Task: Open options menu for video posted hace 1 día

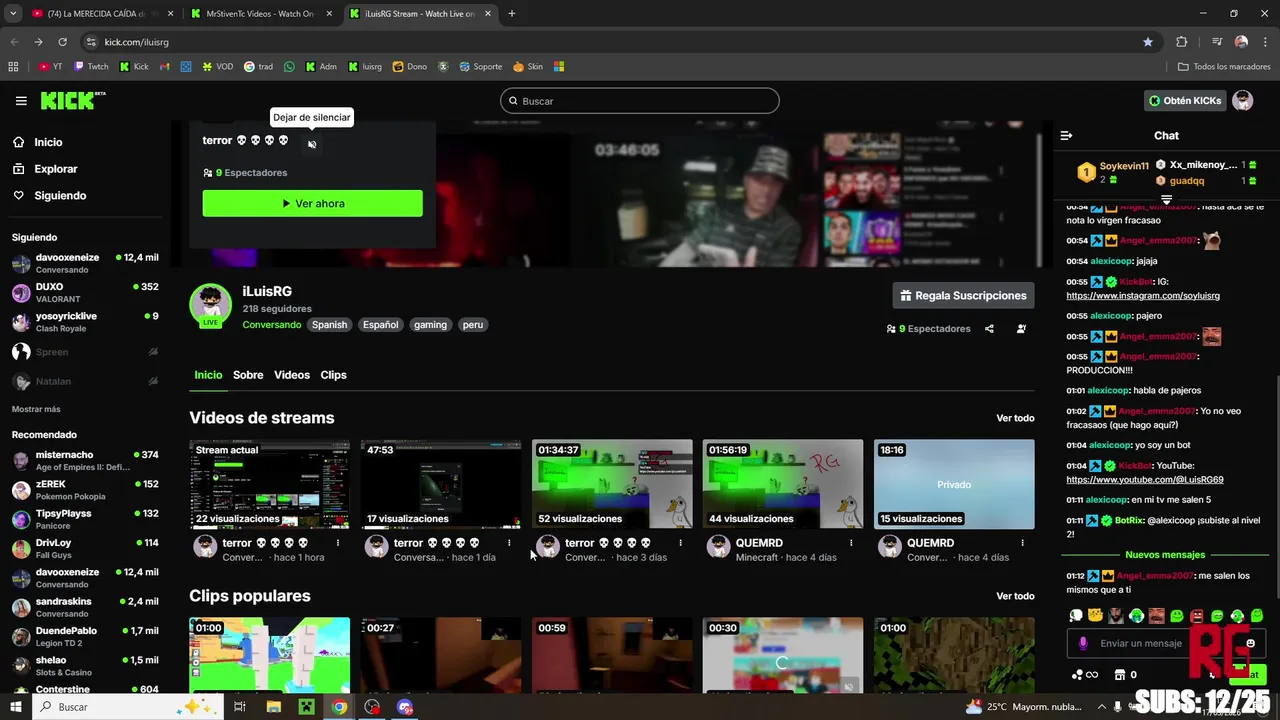Action: click(x=509, y=543)
